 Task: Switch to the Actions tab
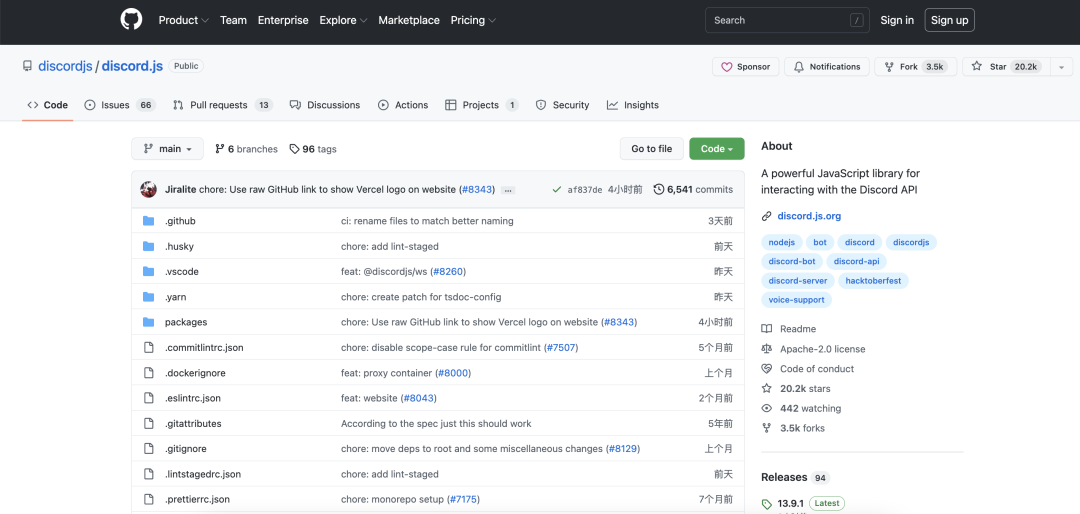pos(403,105)
